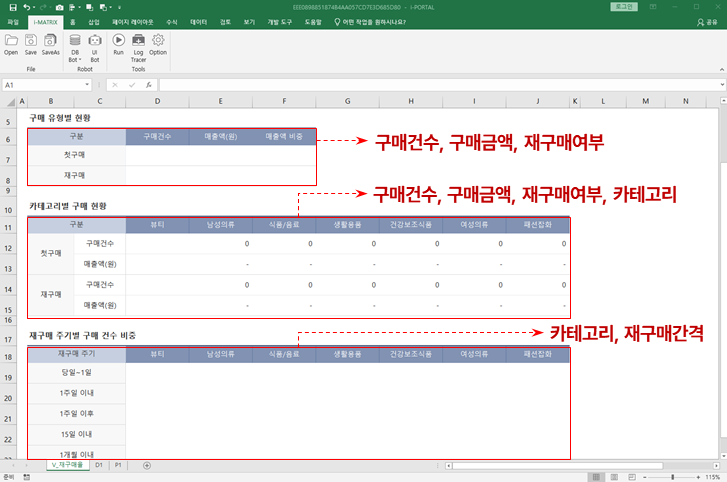This screenshot has width=727, height=482.
Task: Click the 공유 share button
Action: (x=707, y=22)
